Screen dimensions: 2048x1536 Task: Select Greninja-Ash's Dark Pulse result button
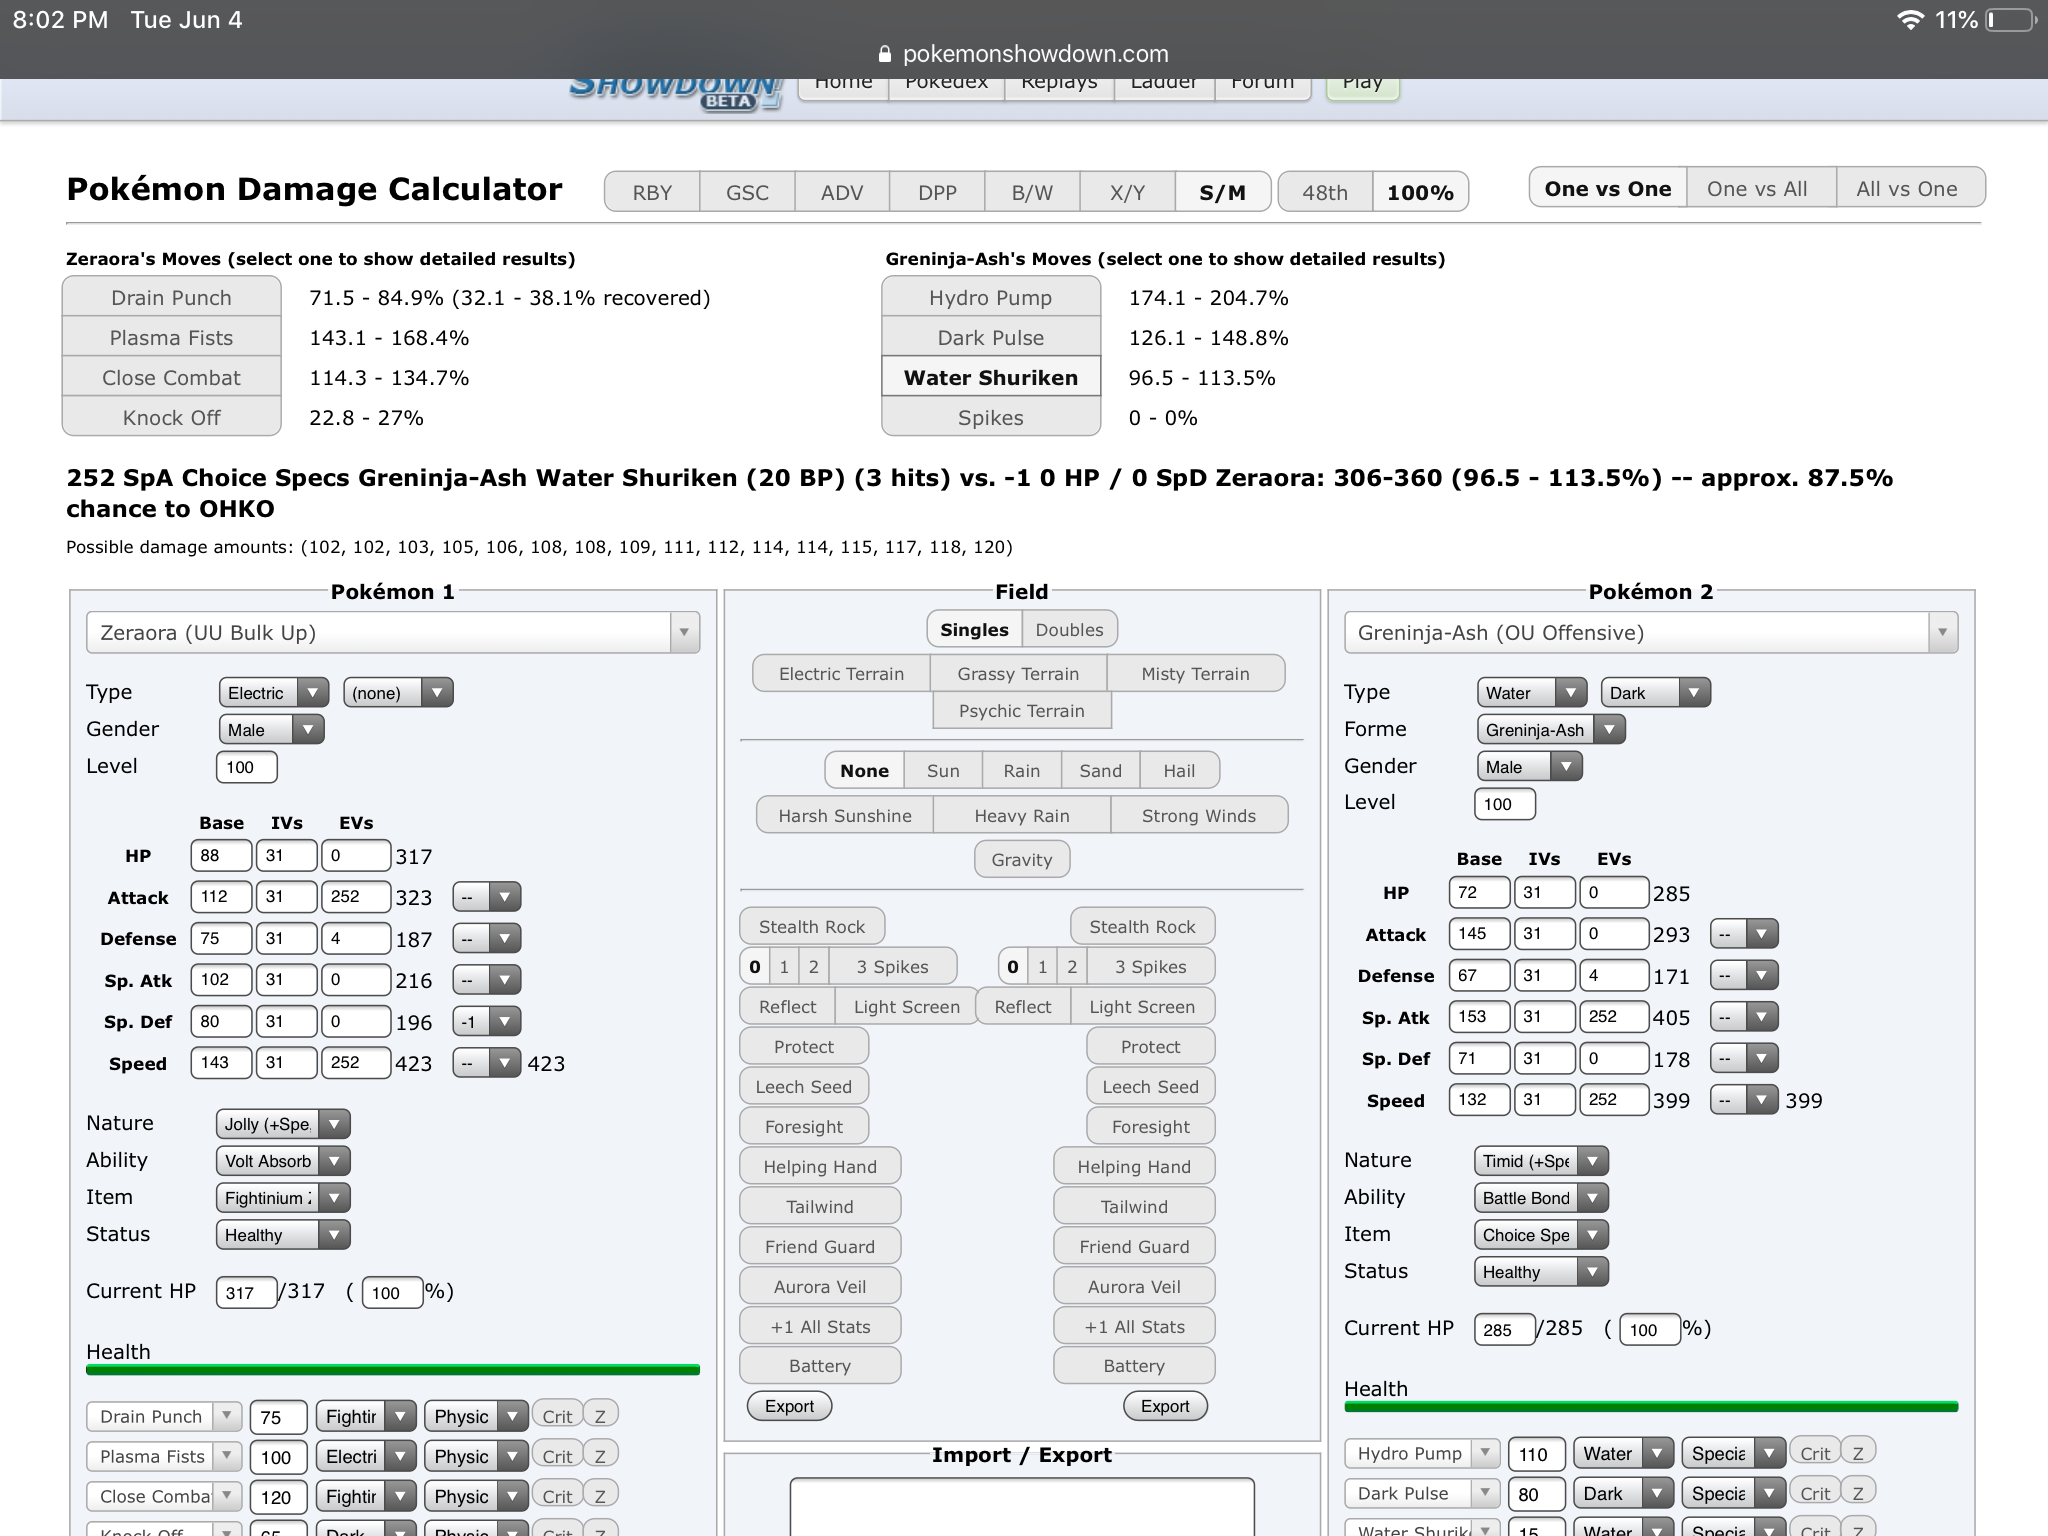991,337
